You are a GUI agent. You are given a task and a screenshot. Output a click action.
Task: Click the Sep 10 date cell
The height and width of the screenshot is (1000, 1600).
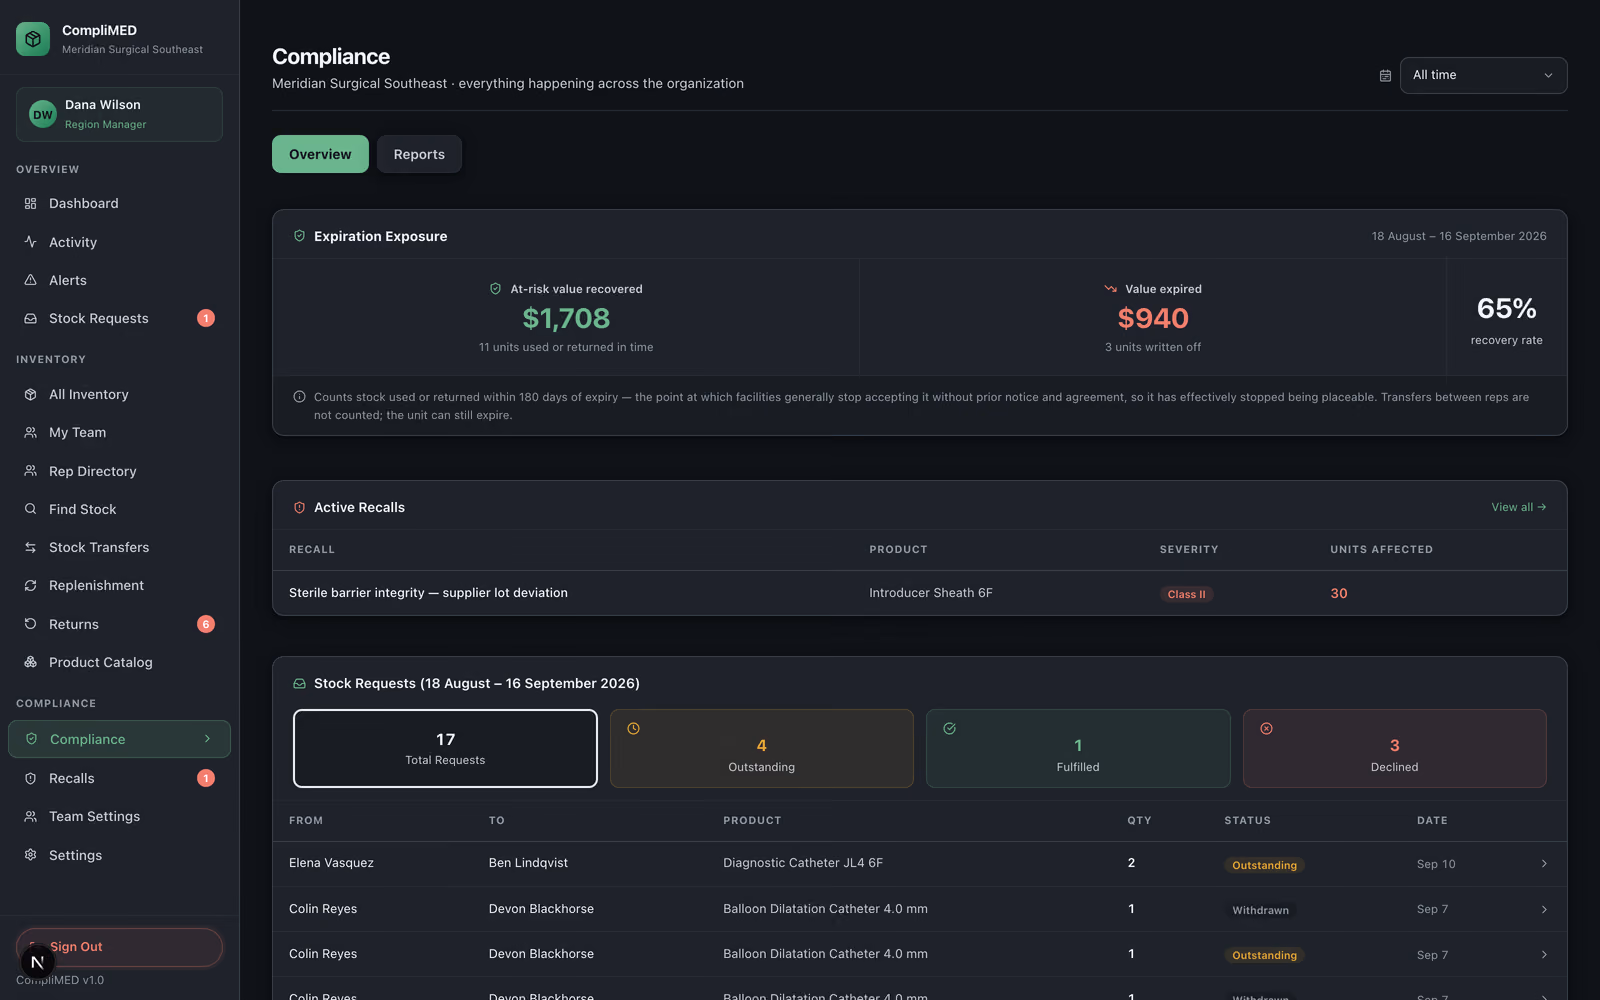click(x=1436, y=864)
